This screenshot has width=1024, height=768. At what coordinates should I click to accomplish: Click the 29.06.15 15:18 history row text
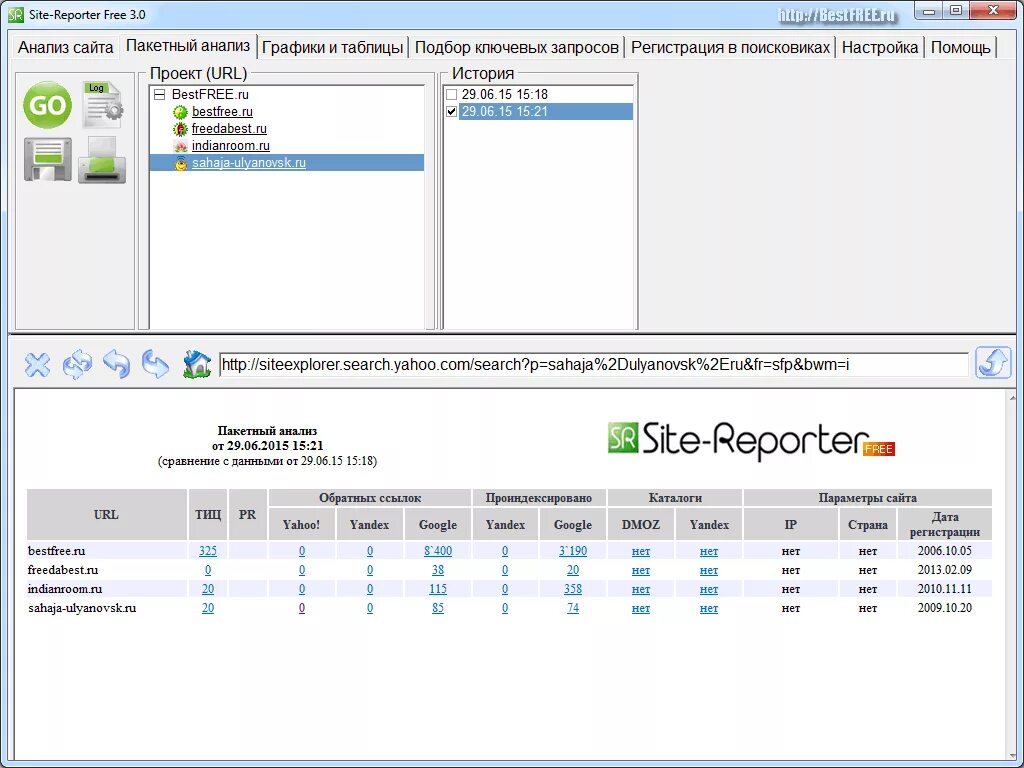point(504,95)
